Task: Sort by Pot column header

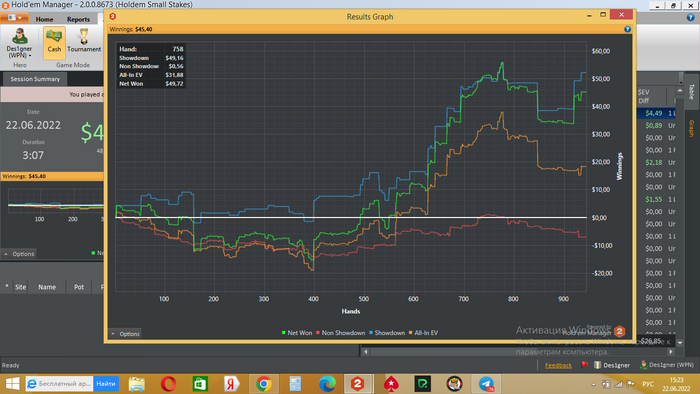Action: pyautogui.click(x=79, y=287)
